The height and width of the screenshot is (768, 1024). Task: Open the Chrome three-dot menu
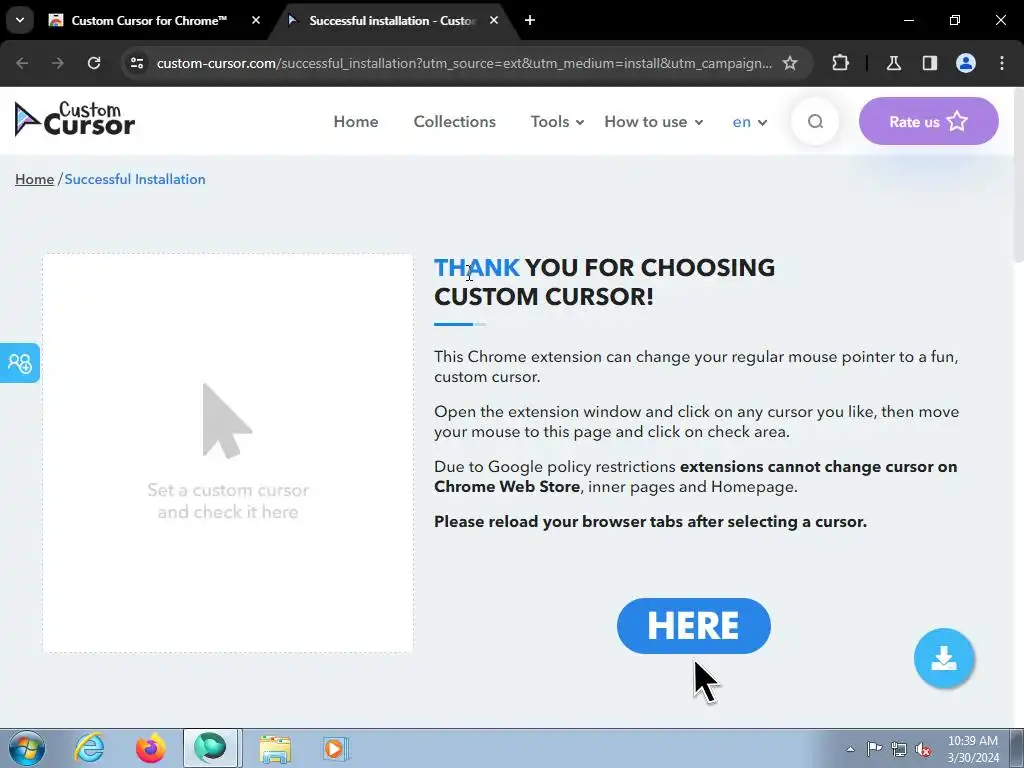[1002, 63]
